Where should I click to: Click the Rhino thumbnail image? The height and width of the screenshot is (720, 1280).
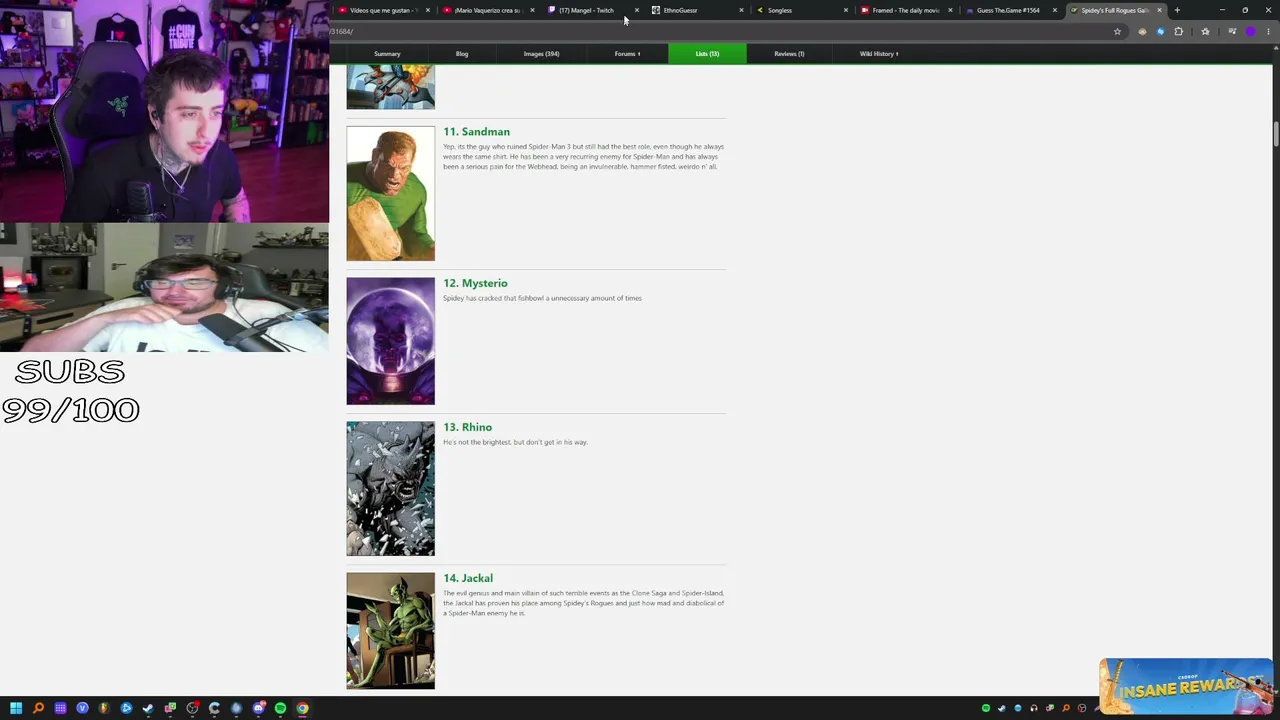[391, 489]
